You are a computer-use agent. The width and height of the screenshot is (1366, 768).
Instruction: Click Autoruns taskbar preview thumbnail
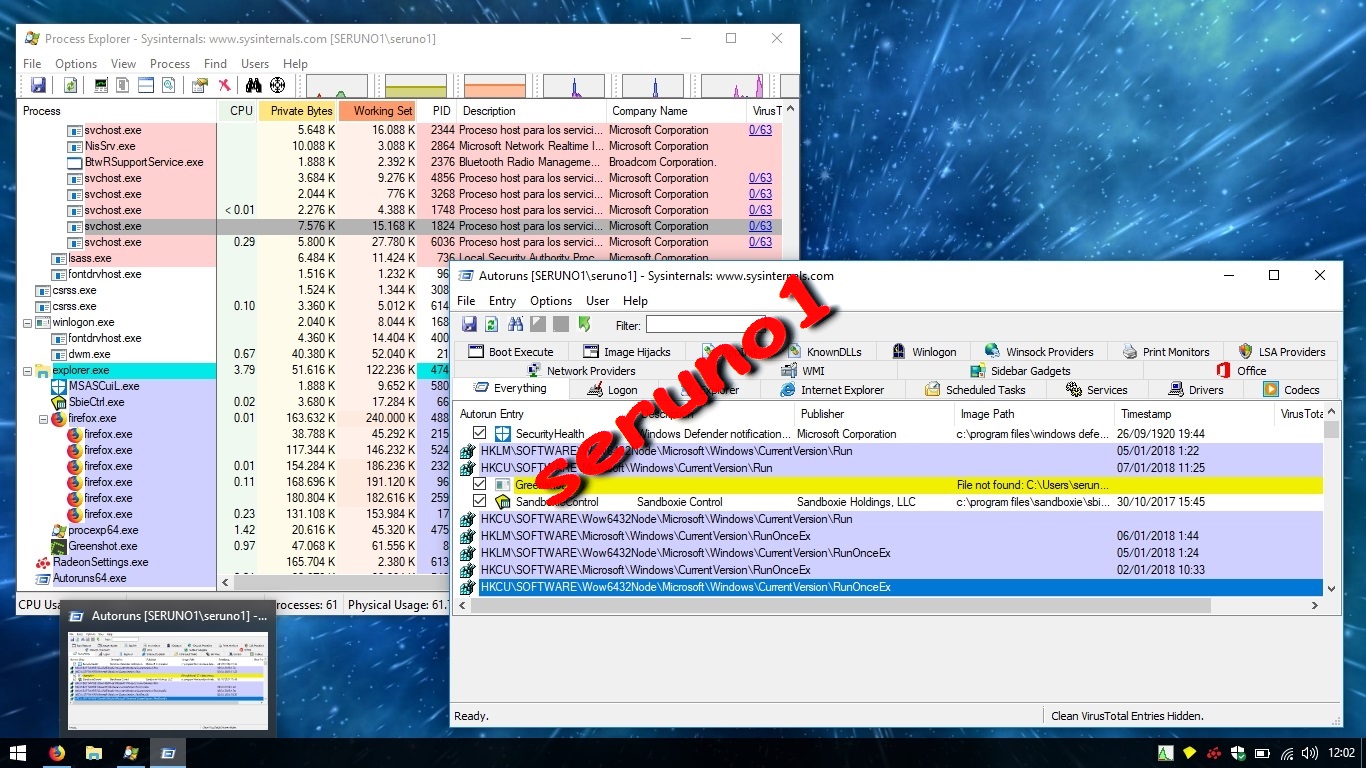[168, 680]
